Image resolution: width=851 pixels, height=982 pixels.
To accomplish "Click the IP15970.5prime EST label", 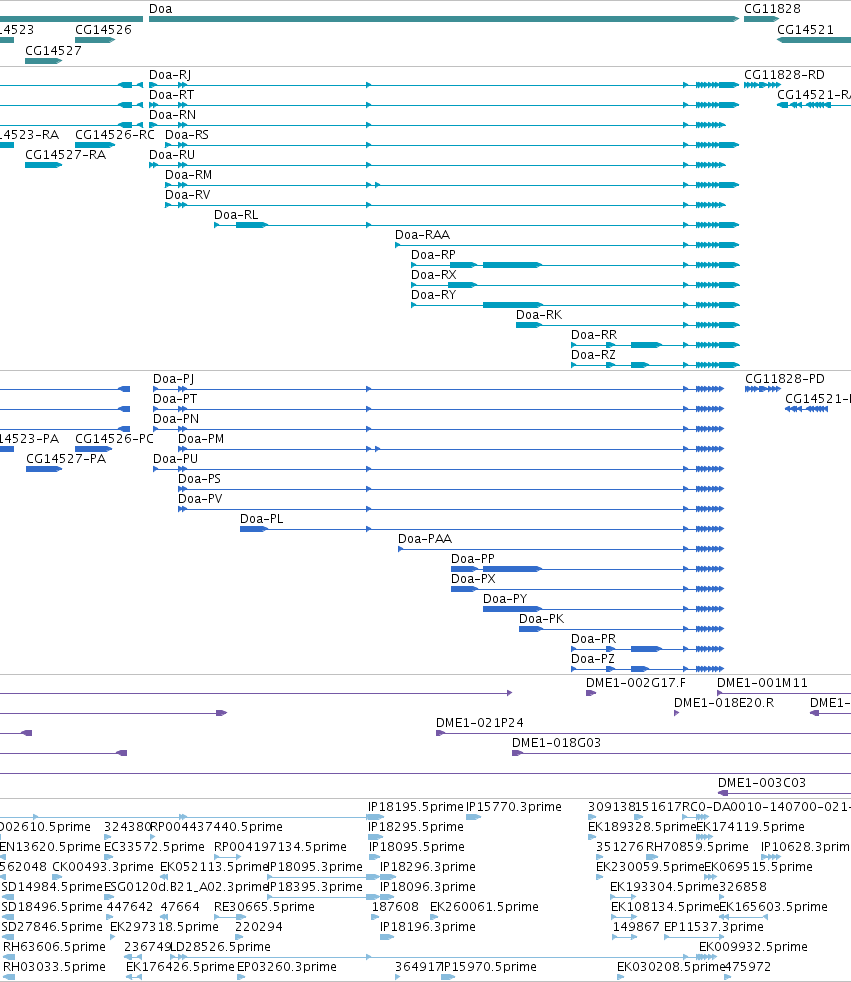I will [x=489, y=968].
